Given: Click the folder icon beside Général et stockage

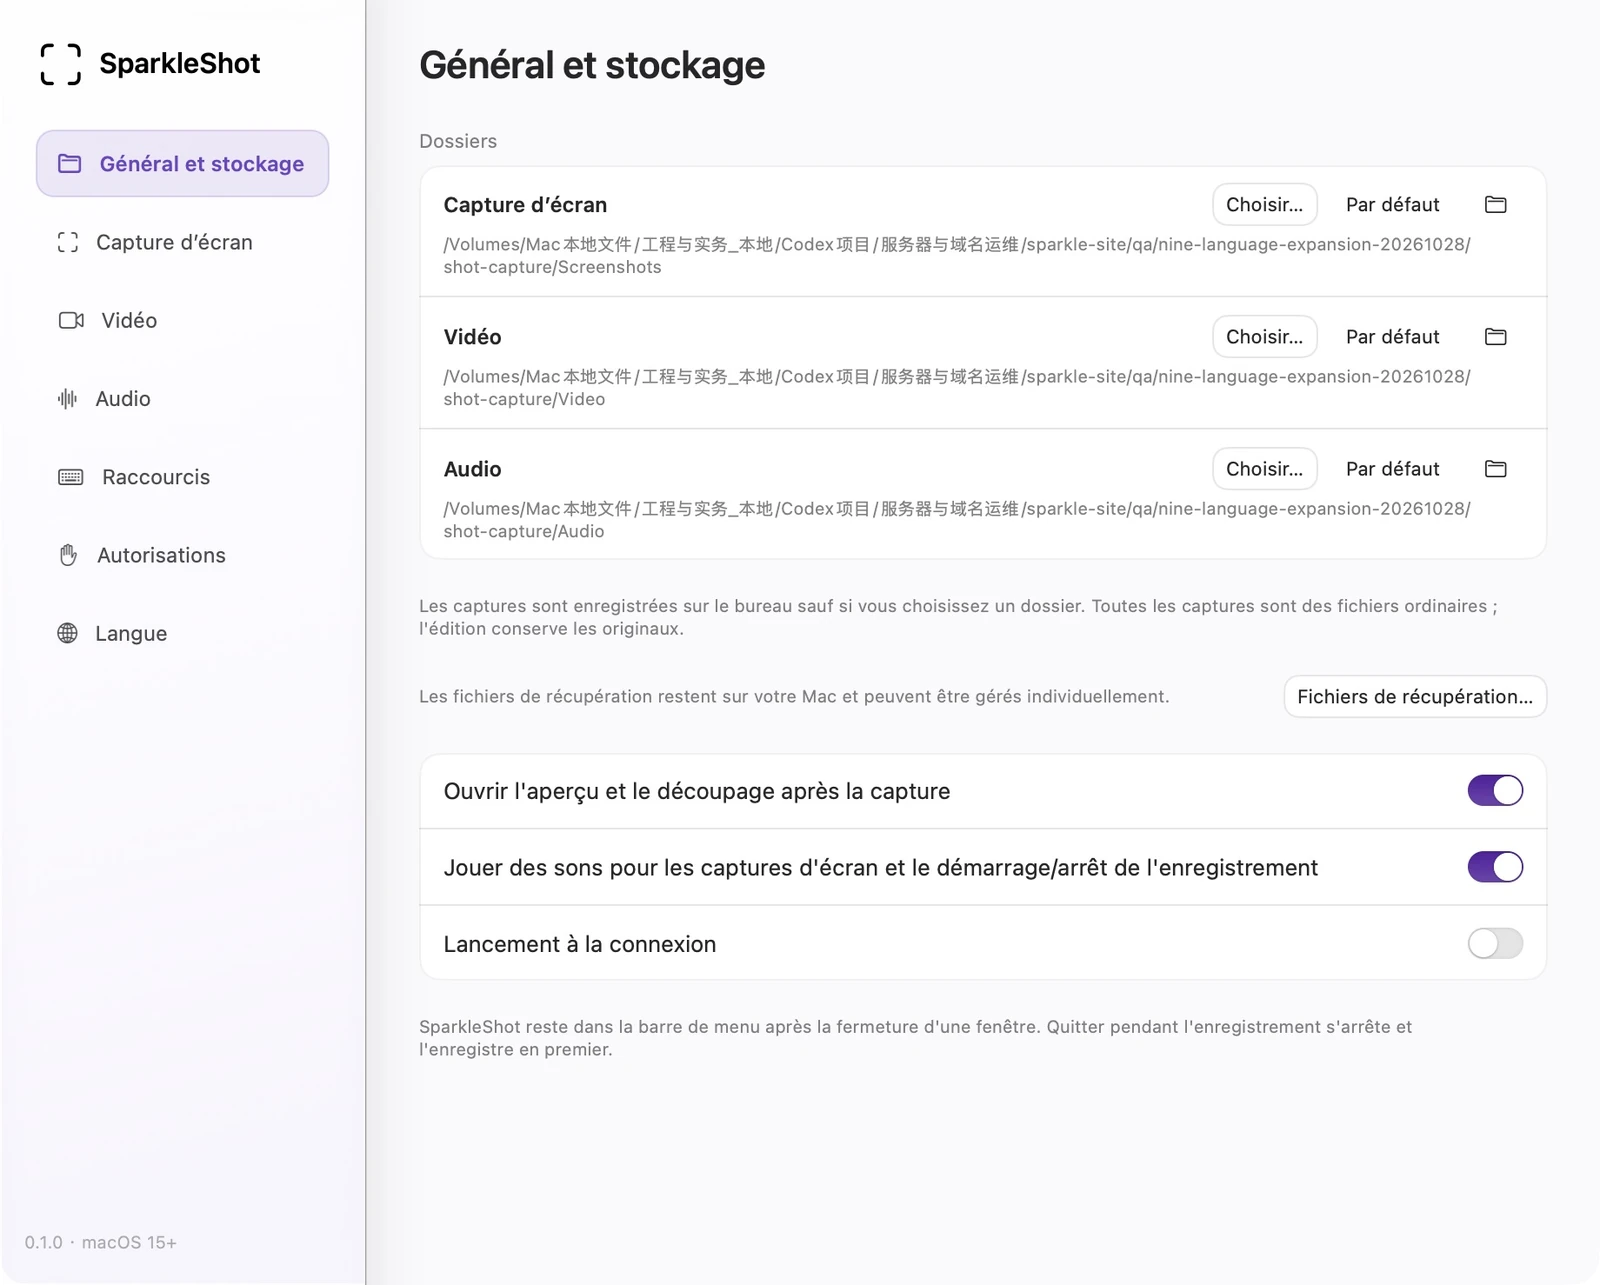Looking at the screenshot, I should (69, 163).
